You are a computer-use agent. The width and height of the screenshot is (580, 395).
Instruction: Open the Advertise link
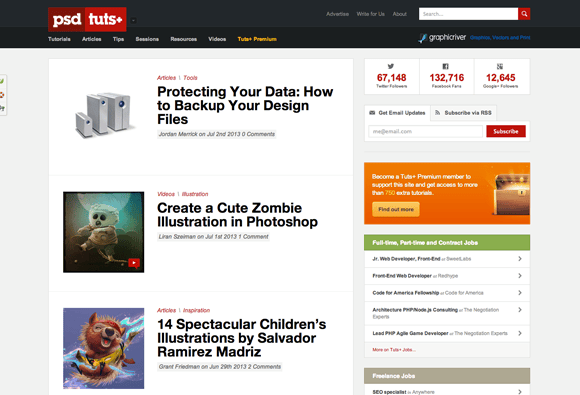pyautogui.click(x=337, y=14)
